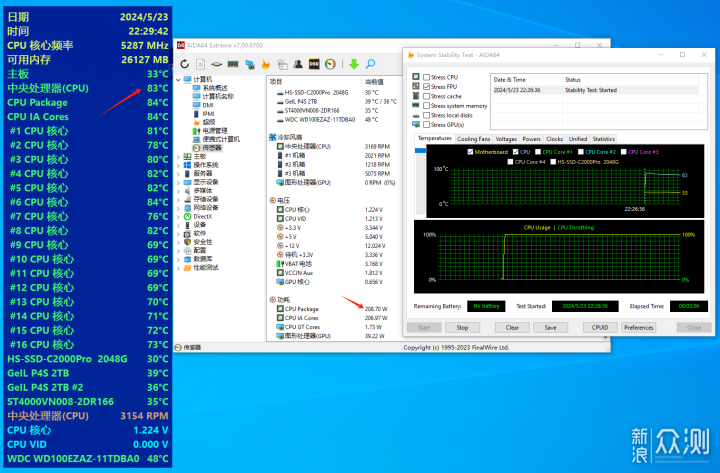Select 电源管理 power management tree item

point(215,131)
